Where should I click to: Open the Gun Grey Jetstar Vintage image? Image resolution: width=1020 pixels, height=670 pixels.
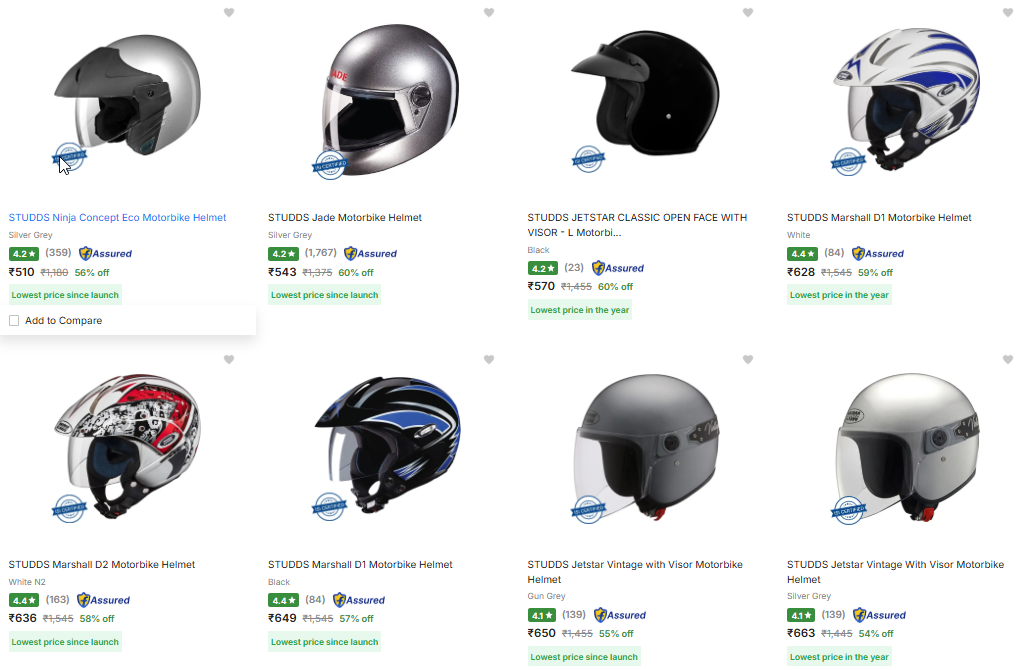click(x=646, y=445)
